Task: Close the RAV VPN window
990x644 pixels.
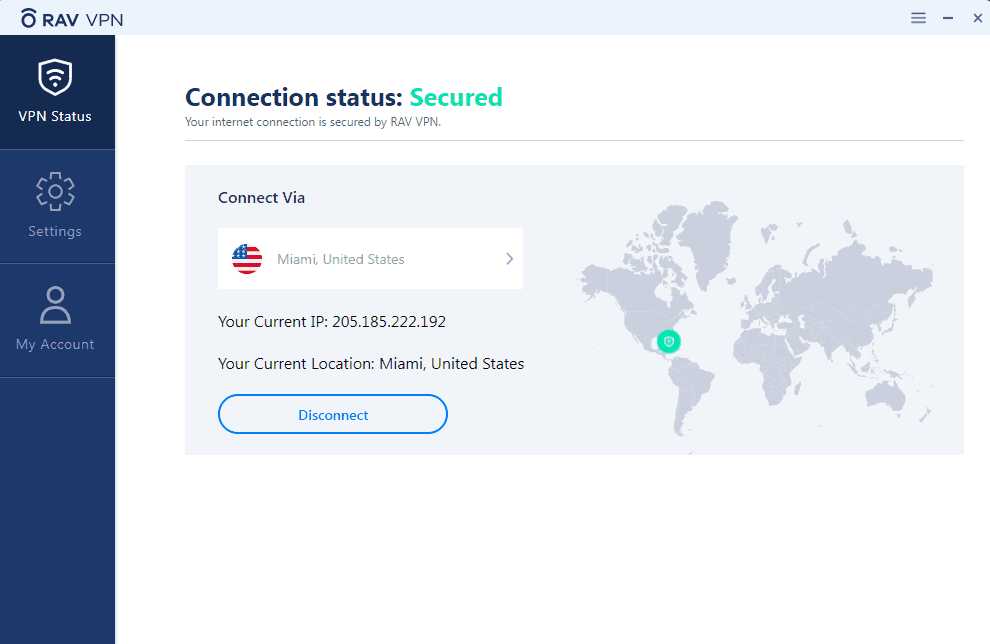Action: click(x=977, y=18)
